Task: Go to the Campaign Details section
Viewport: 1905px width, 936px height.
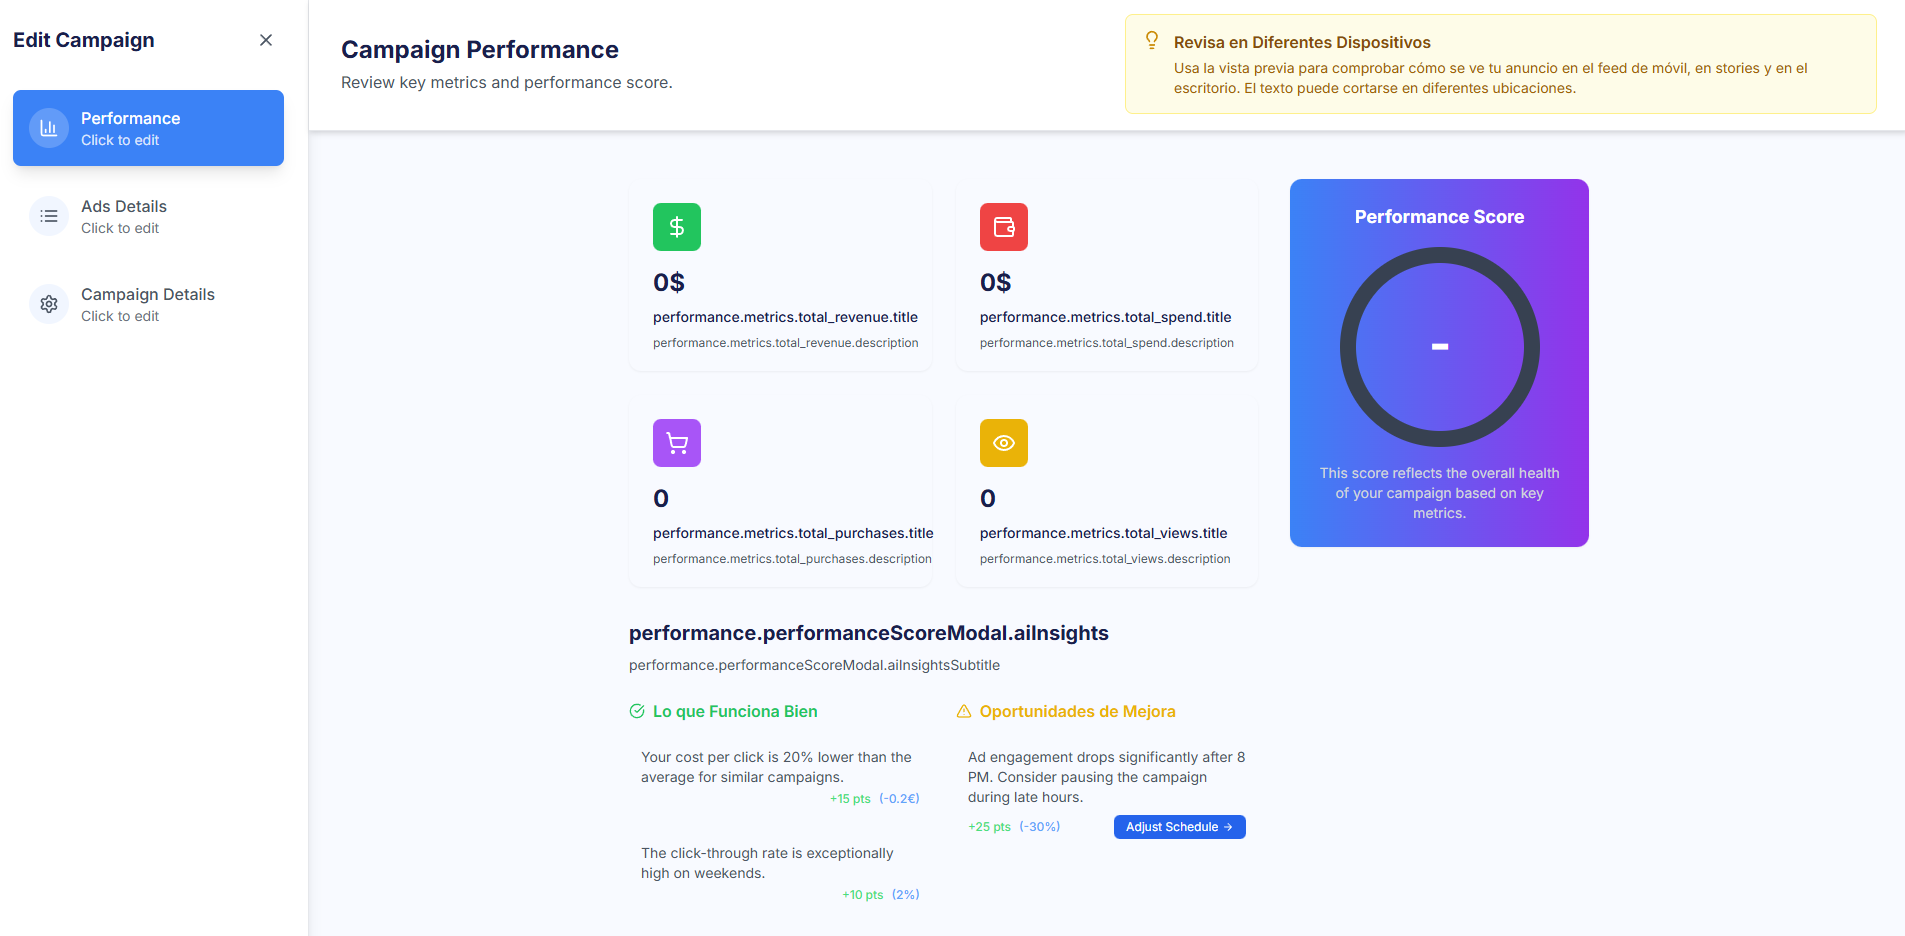Action: [x=148, y=304]
